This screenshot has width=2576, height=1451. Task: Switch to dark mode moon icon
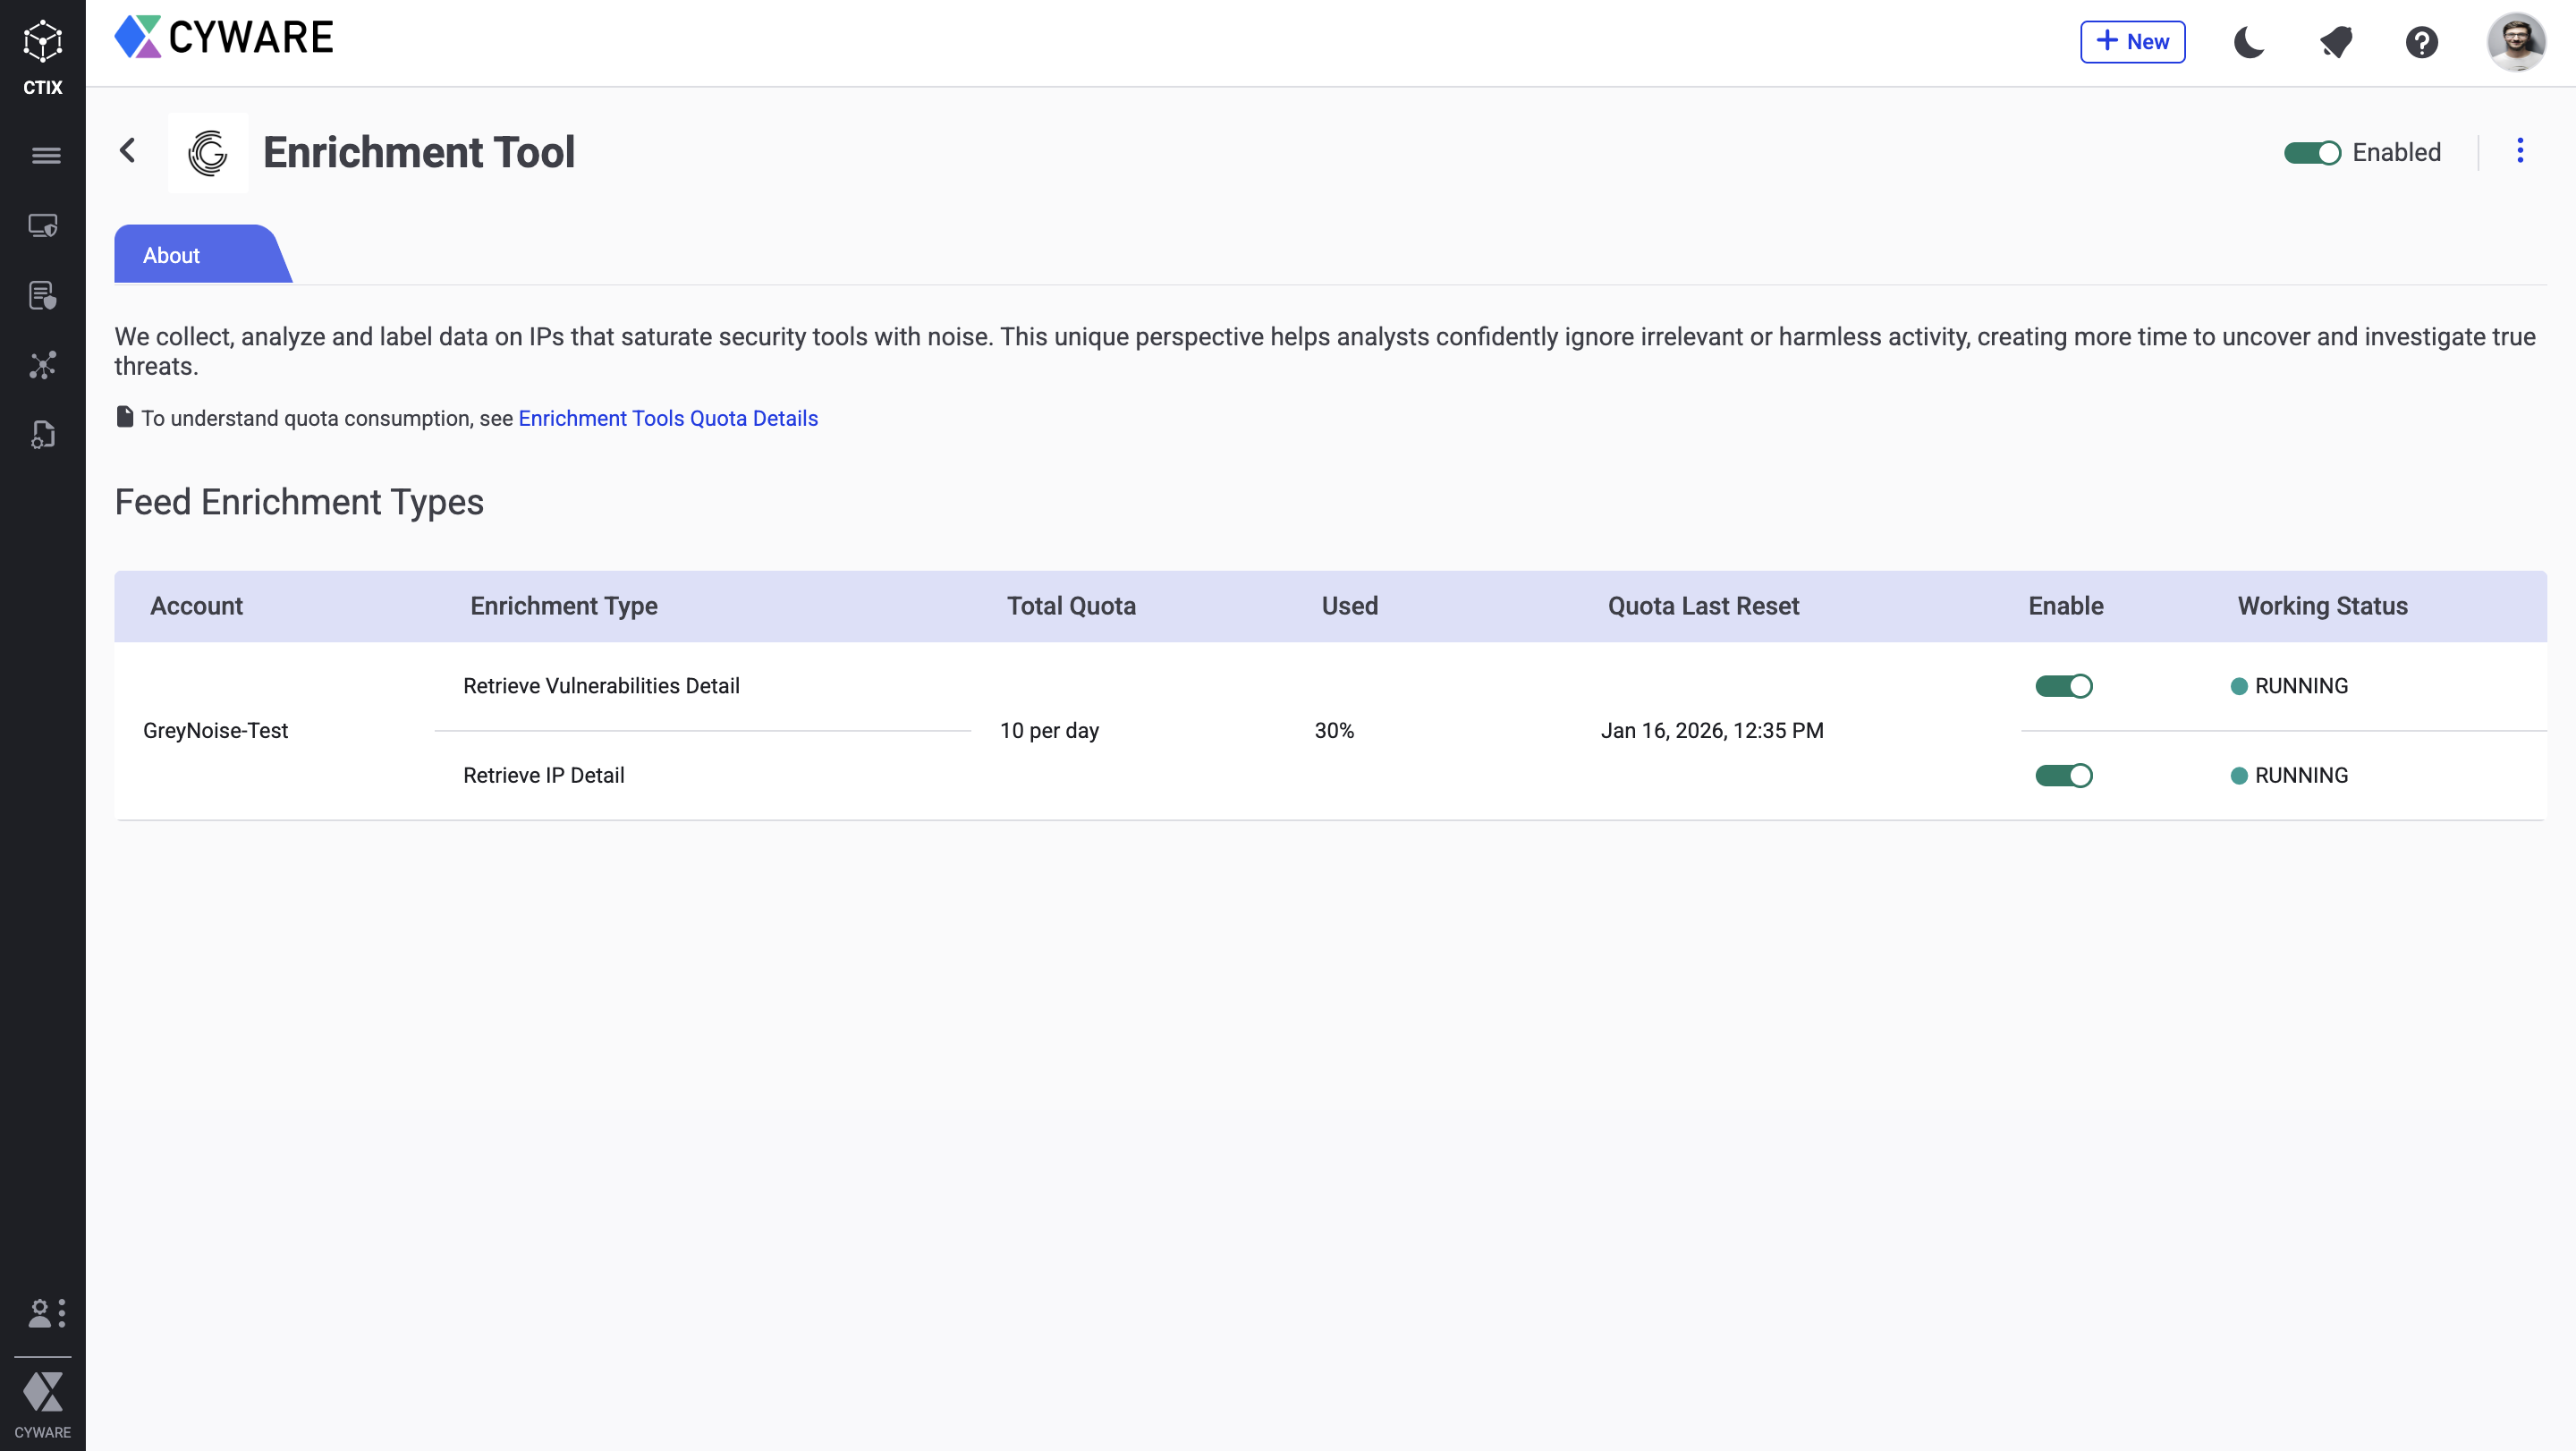[2249, 42]
